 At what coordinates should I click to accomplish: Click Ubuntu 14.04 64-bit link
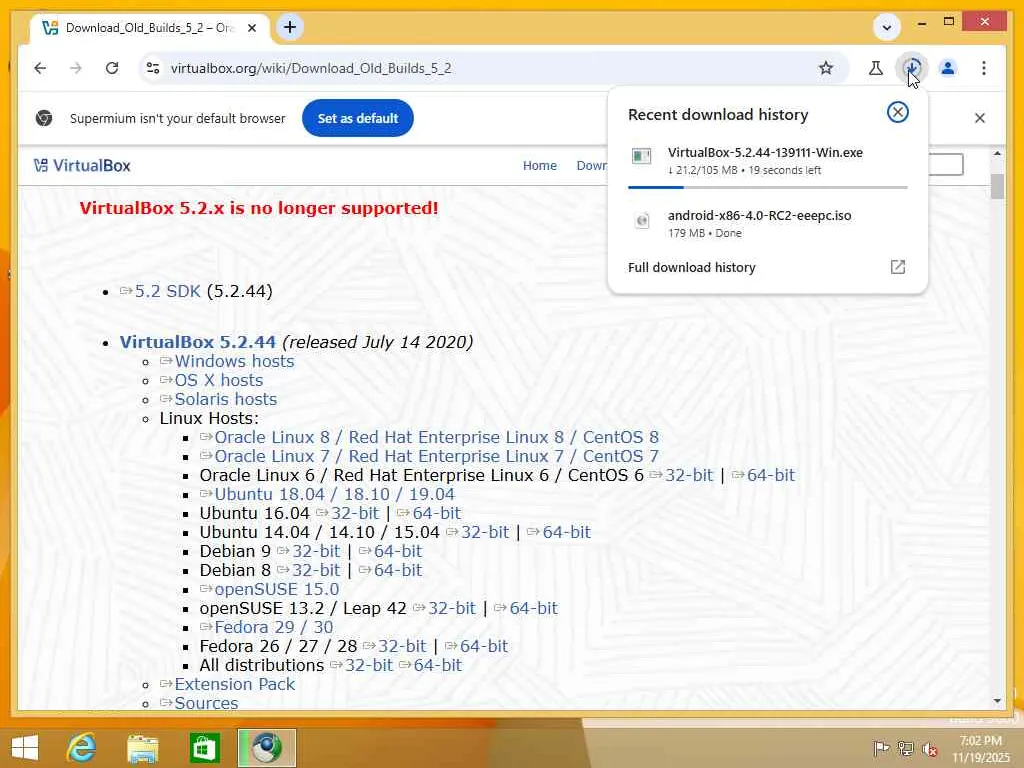tap(566, 532)
